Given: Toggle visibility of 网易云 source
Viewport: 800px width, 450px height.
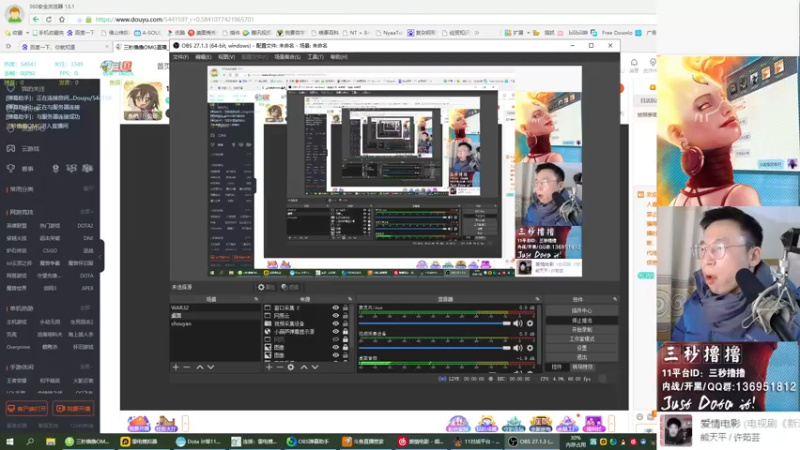Looking at the screenshot, I should click(336, 316).
